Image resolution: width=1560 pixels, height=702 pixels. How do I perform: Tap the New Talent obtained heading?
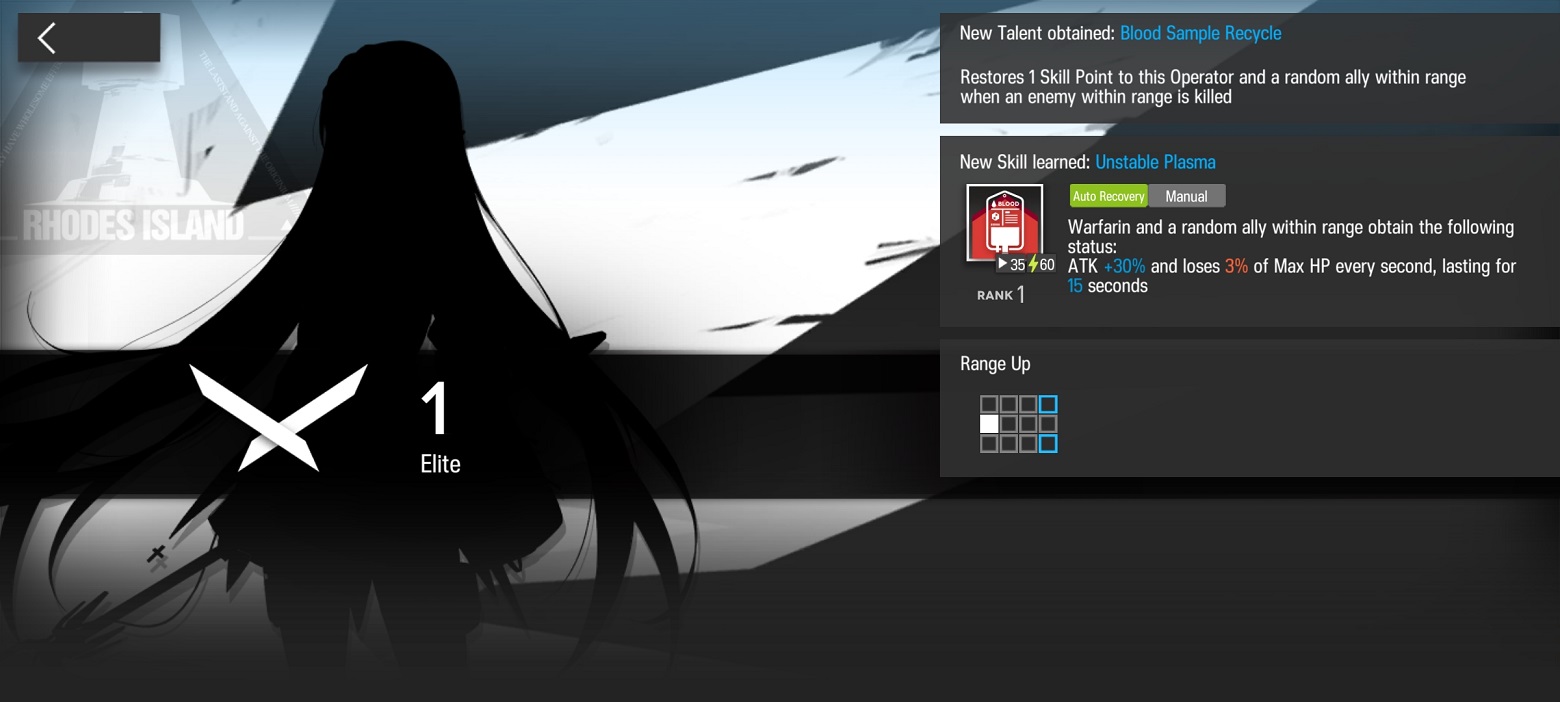pos(1037,33)
